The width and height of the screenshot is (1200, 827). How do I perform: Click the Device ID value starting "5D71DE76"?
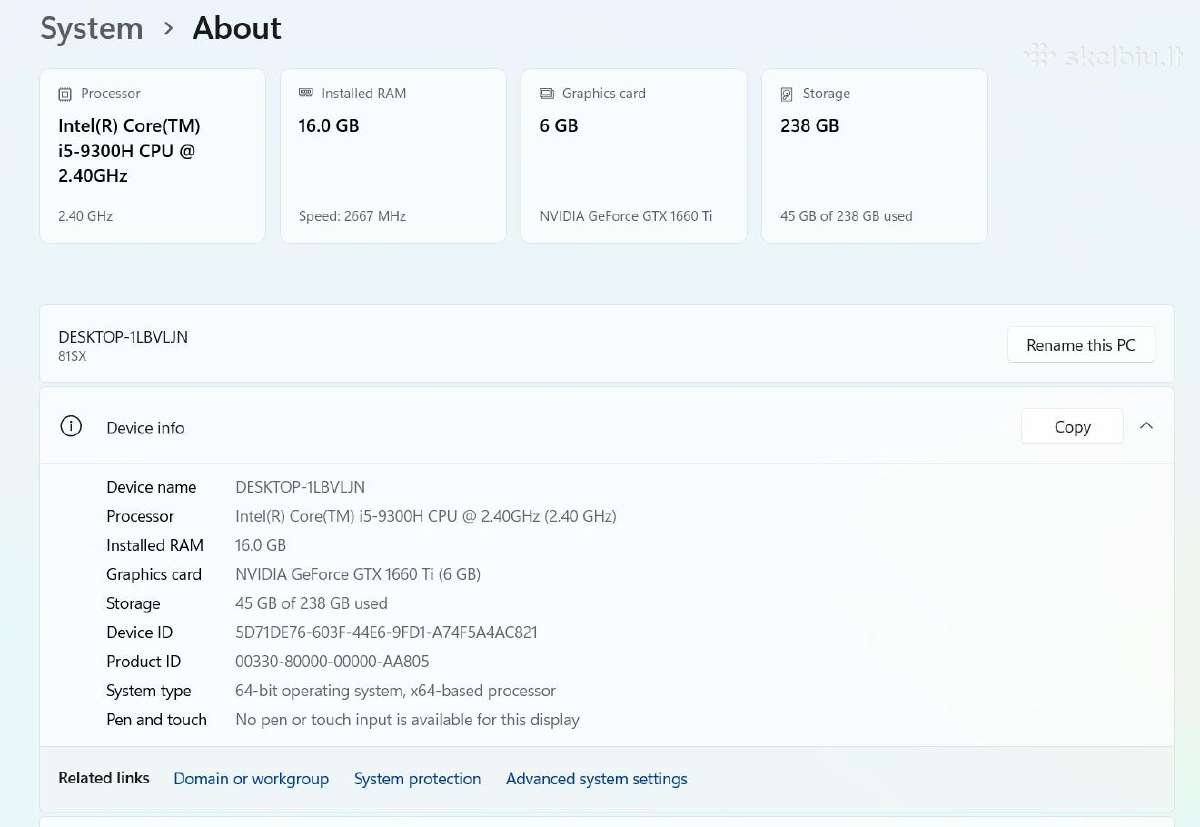[386, 632]
